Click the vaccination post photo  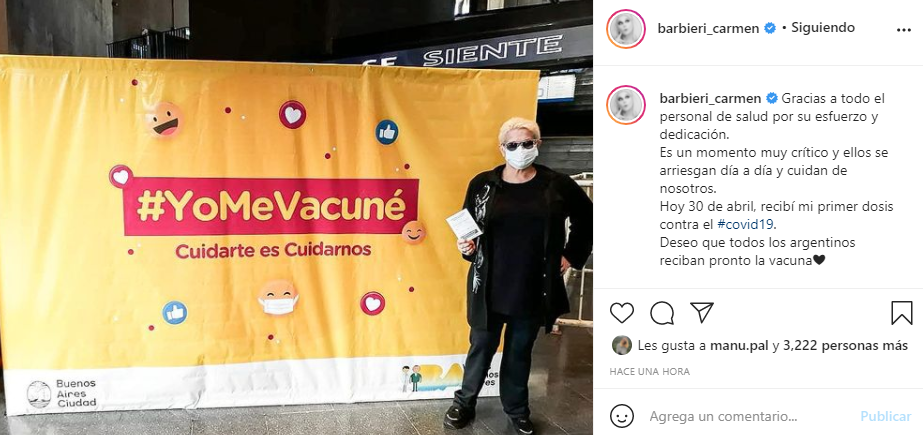297,218
